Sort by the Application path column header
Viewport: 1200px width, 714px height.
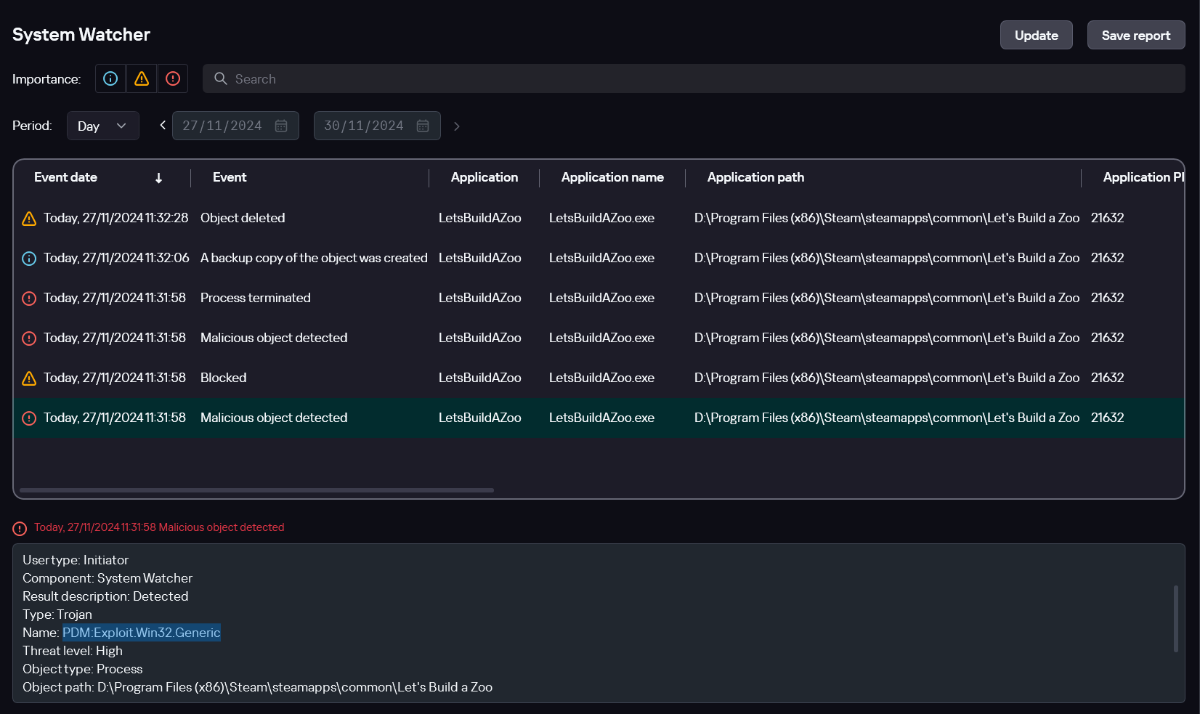[x=755, y=178]
